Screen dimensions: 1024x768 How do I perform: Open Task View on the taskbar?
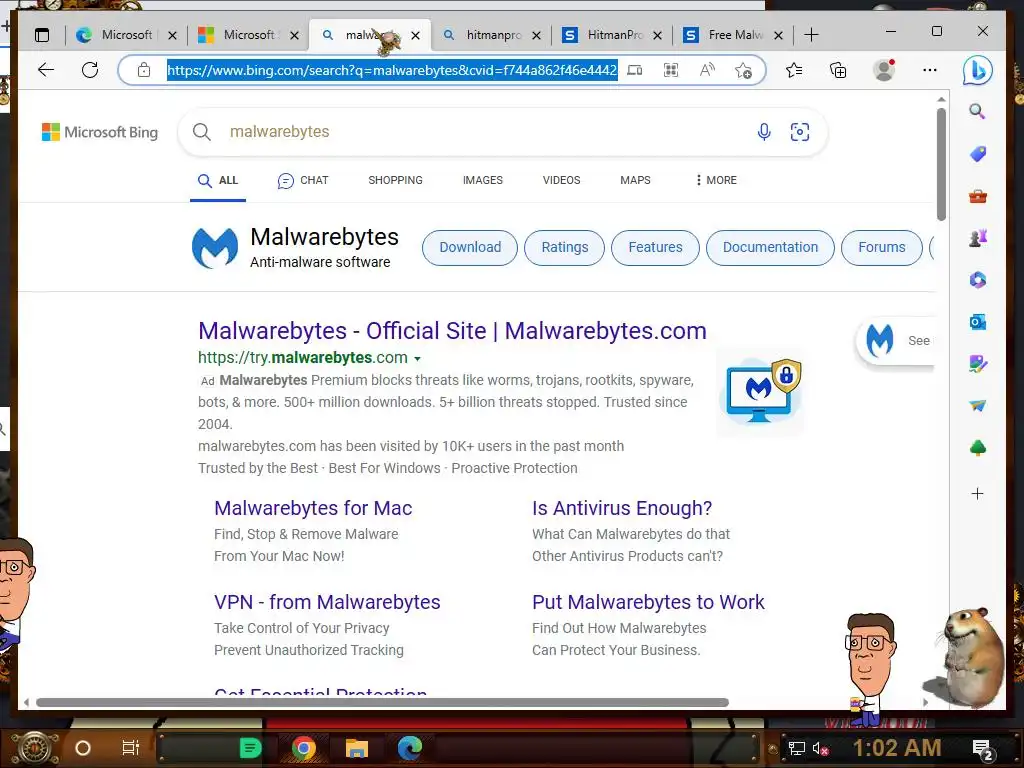click(x=131, y=748)
